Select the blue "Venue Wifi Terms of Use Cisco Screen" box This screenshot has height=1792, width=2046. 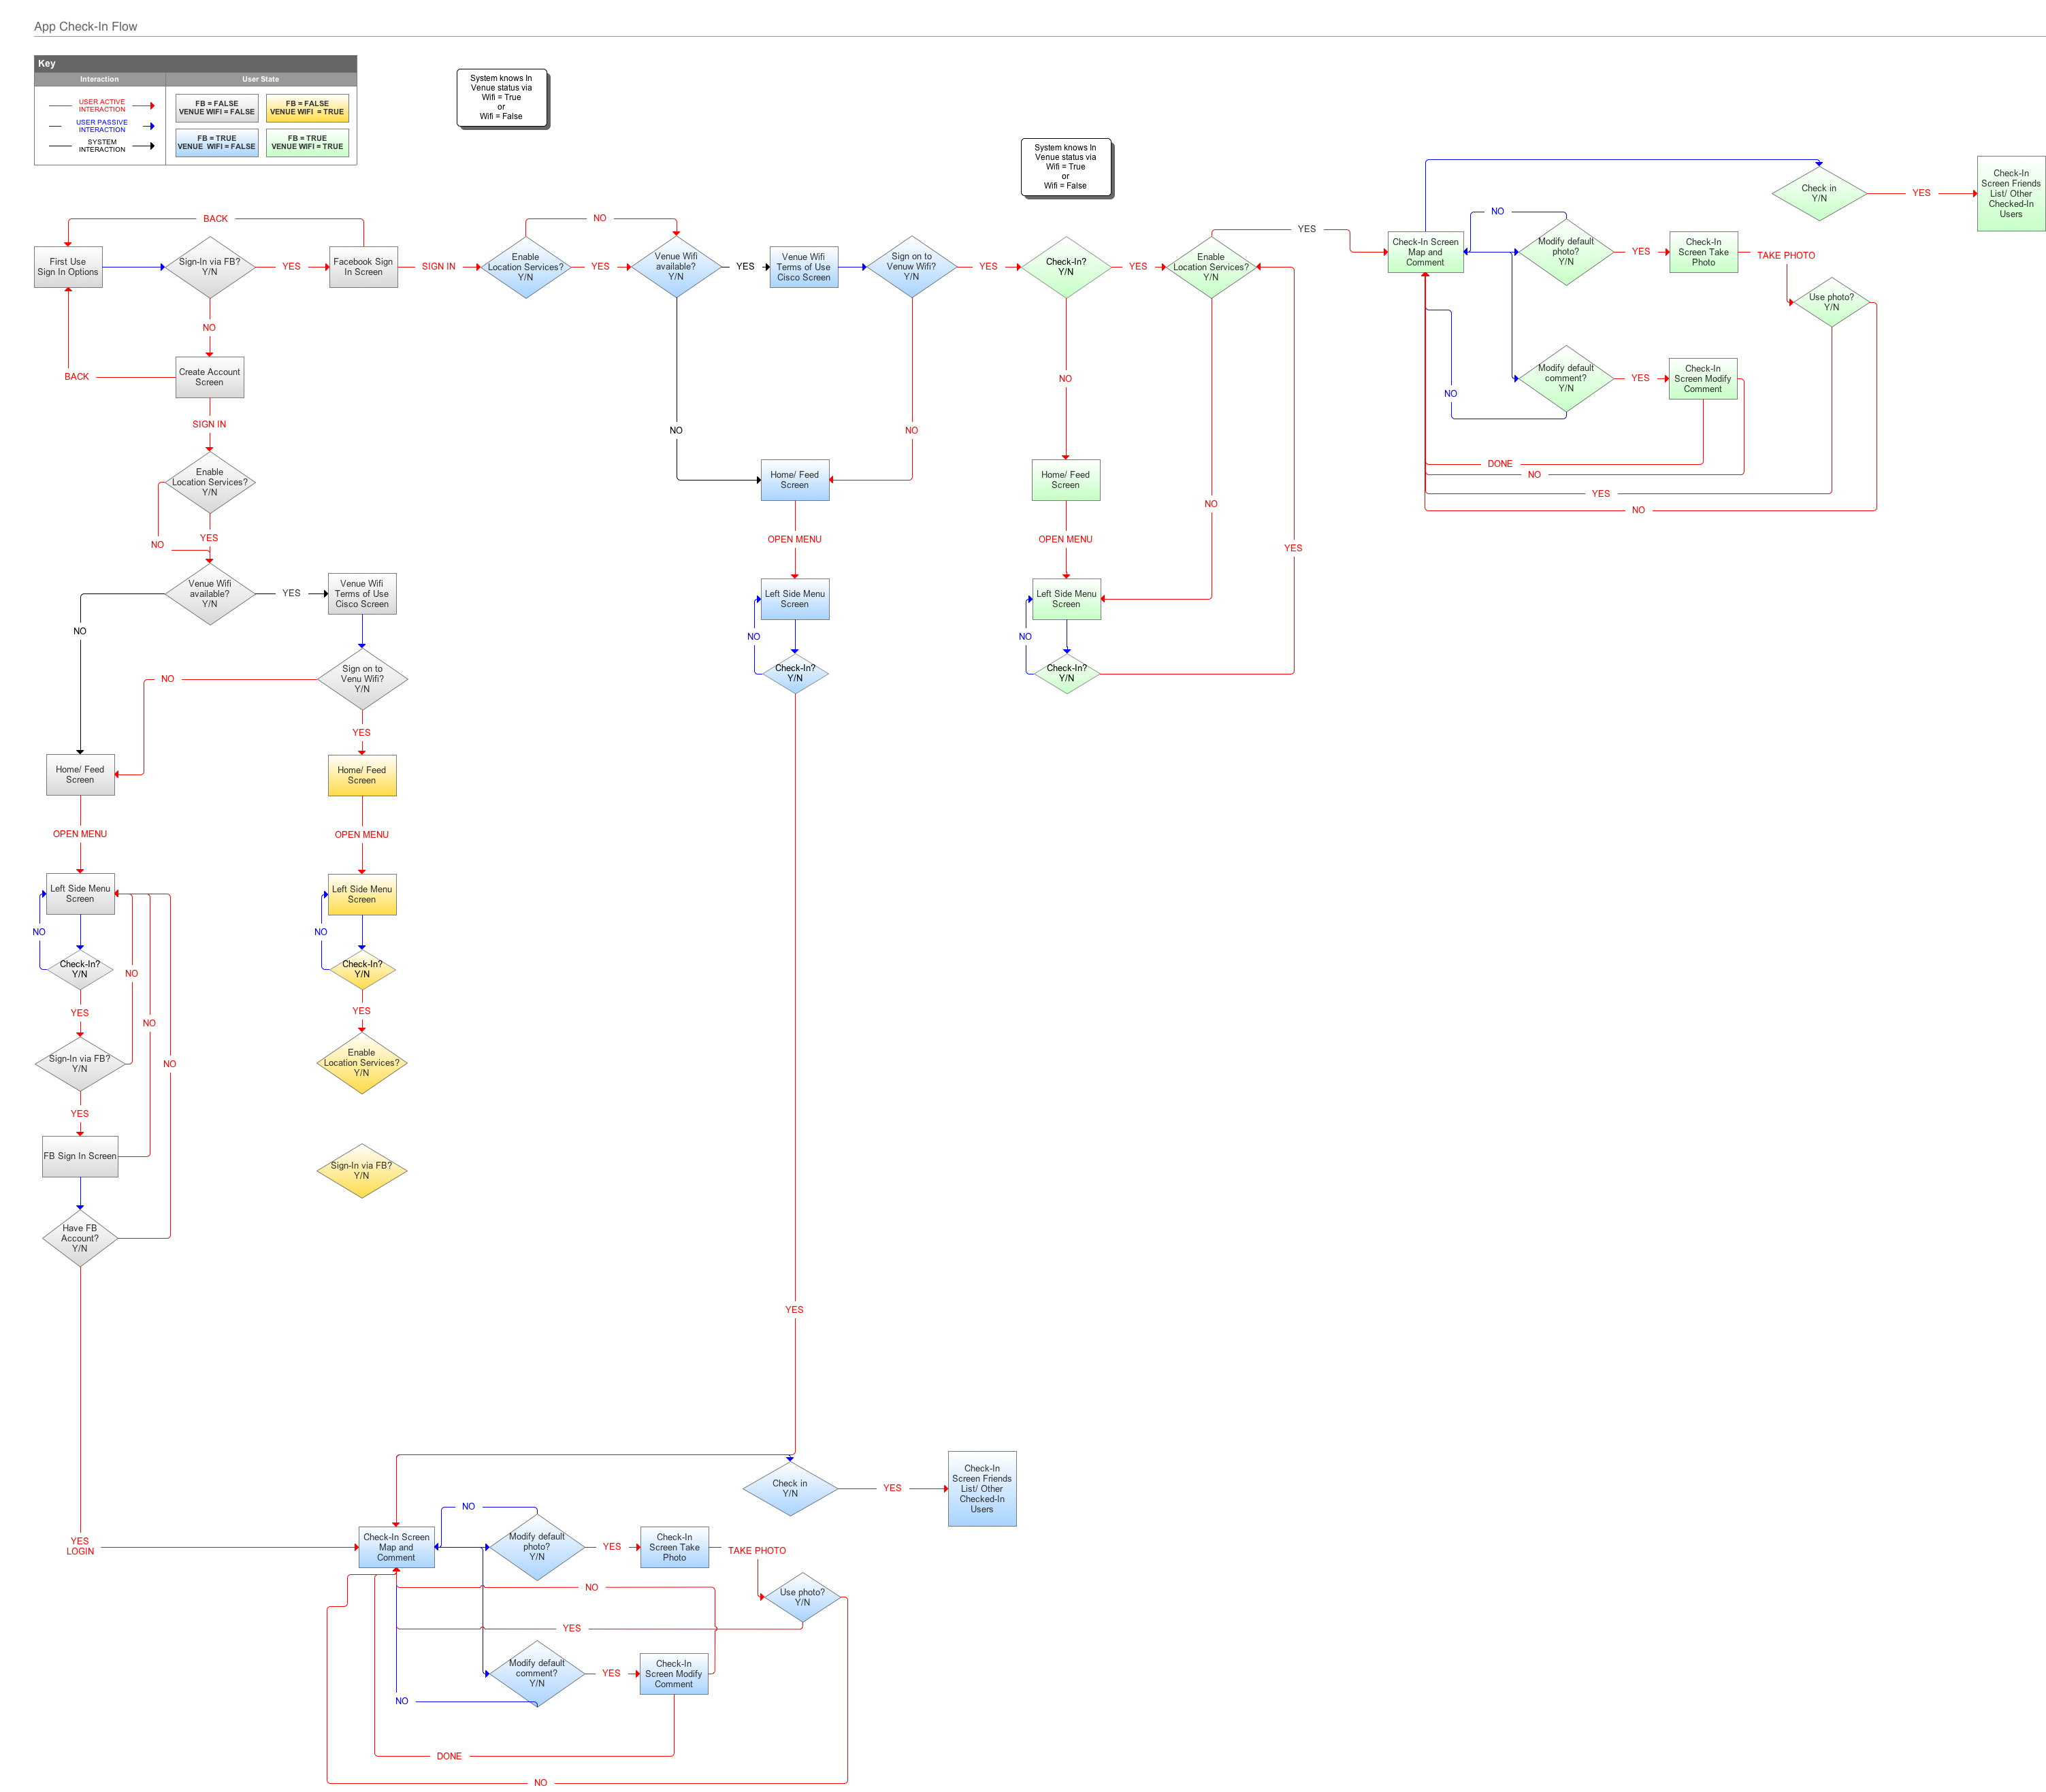click(804, 267)
